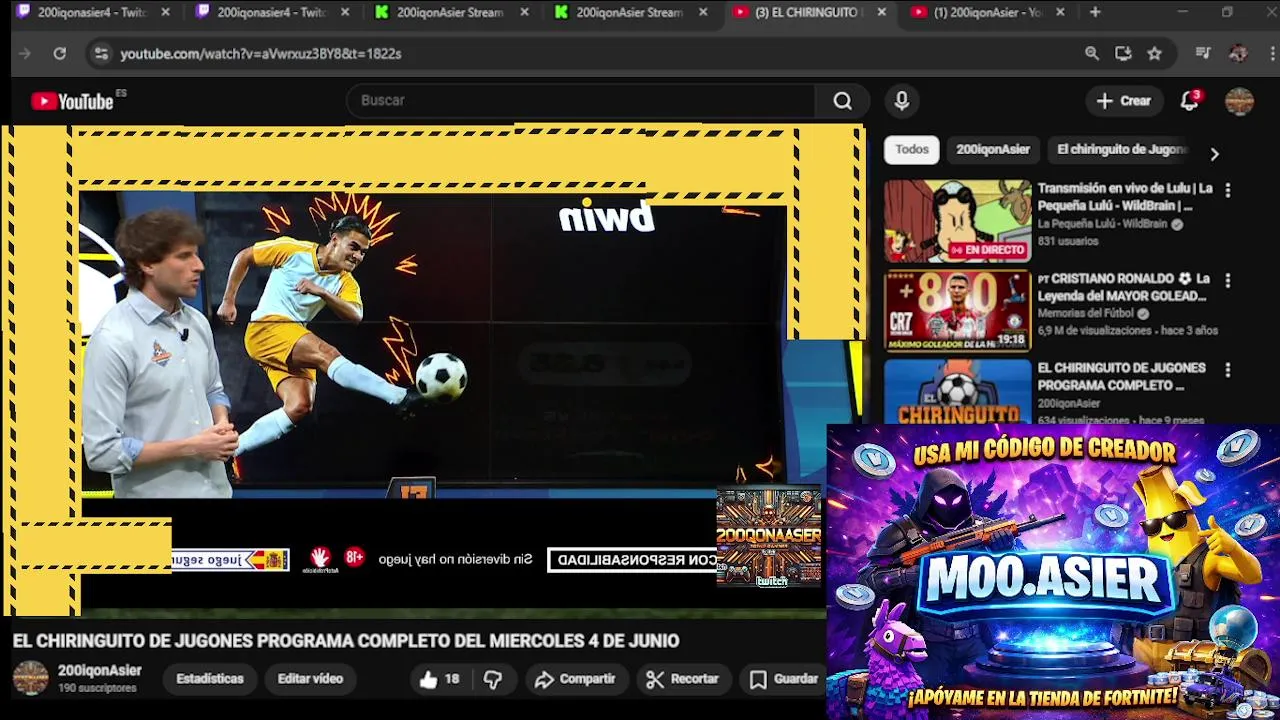Open options menu for Cristiano Ronaldo video

click(1227, 281)
